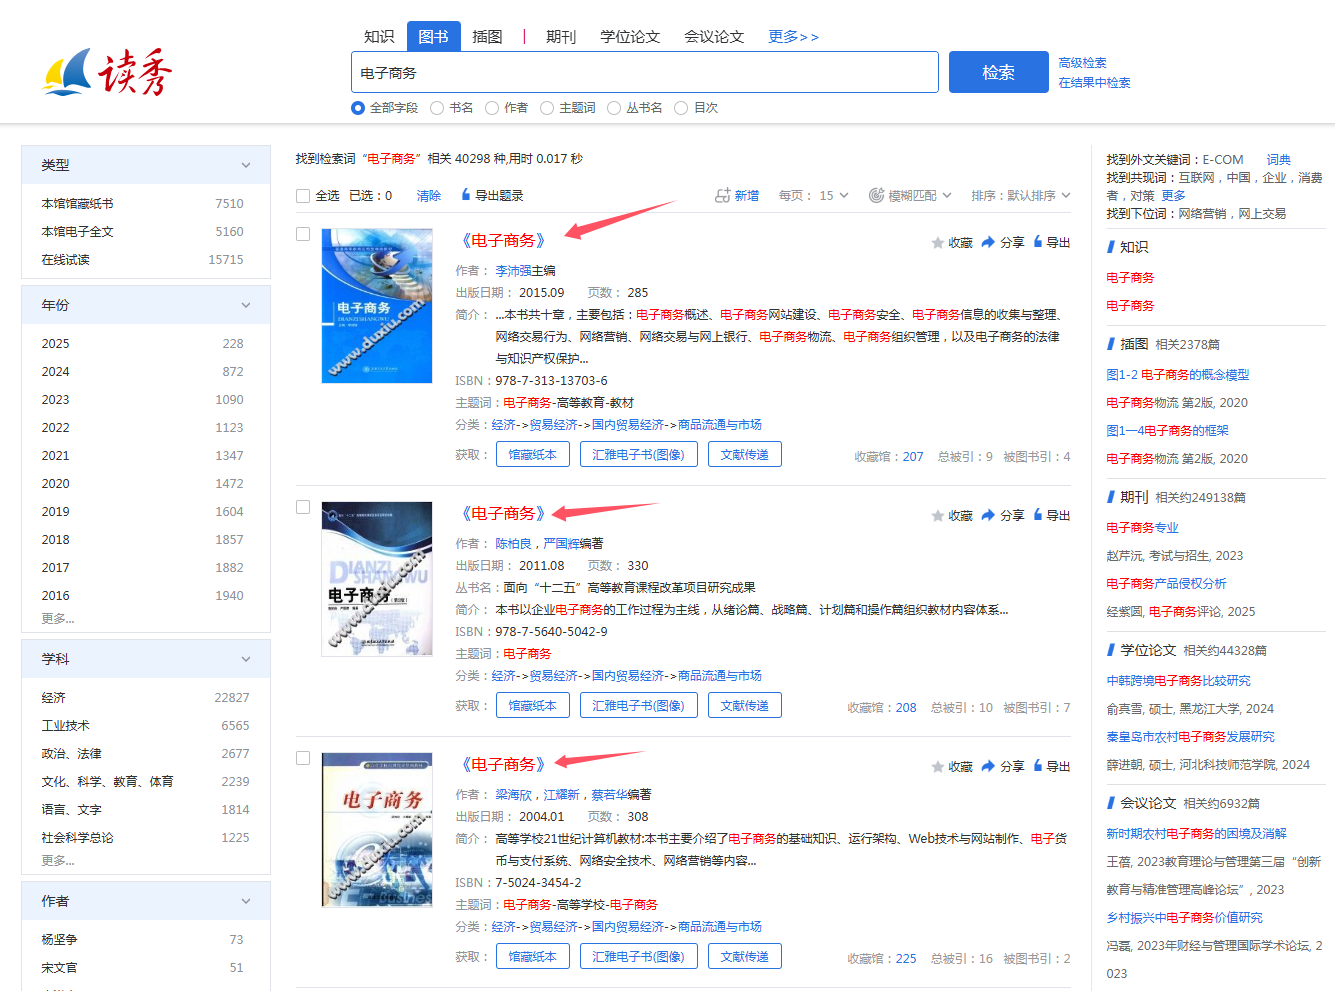Switch to the 图书 search tab
The width and height of the screenshot is (1335, 991).
[433, 36]
